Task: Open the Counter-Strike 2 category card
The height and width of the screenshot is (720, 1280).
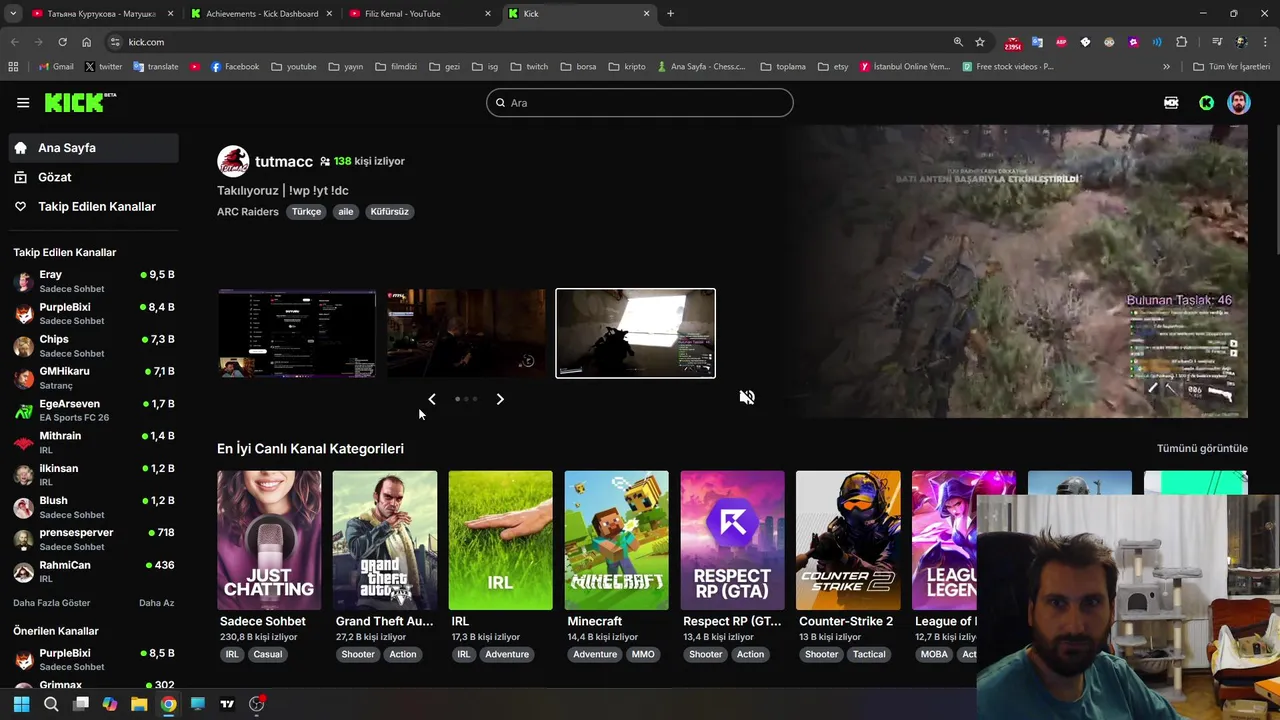Action: click(848, 540)
